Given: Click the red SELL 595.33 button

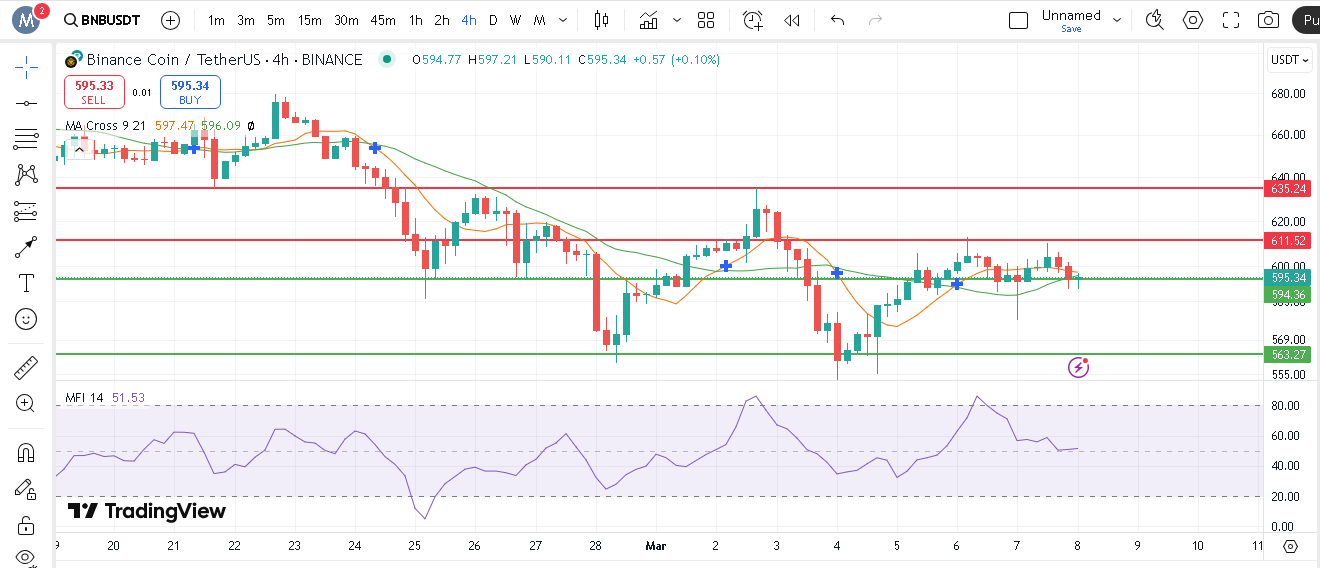Looking at the screenshot, I should [x=94, y=92].
